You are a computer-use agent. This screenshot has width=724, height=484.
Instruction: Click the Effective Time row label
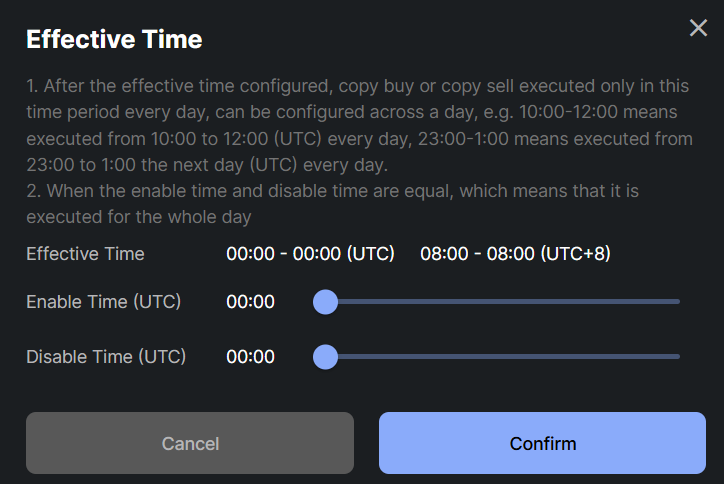(x=85, y=254)
